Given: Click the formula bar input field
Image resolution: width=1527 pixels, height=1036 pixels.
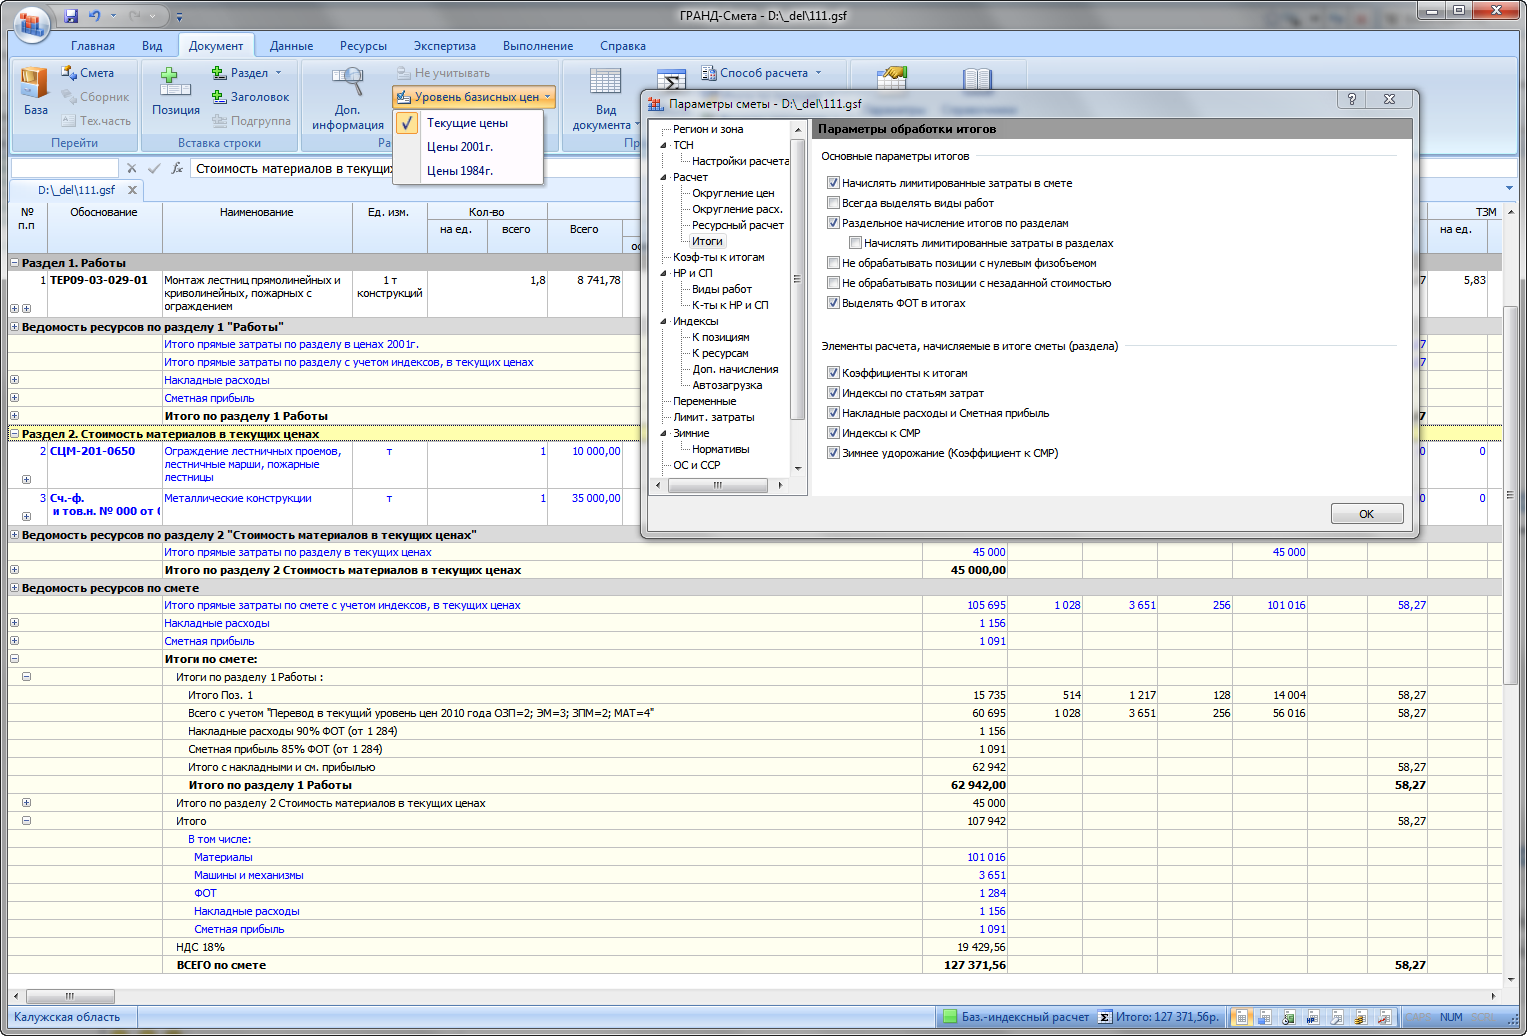Looking at the screenshot, I should (x=292, y=169).
